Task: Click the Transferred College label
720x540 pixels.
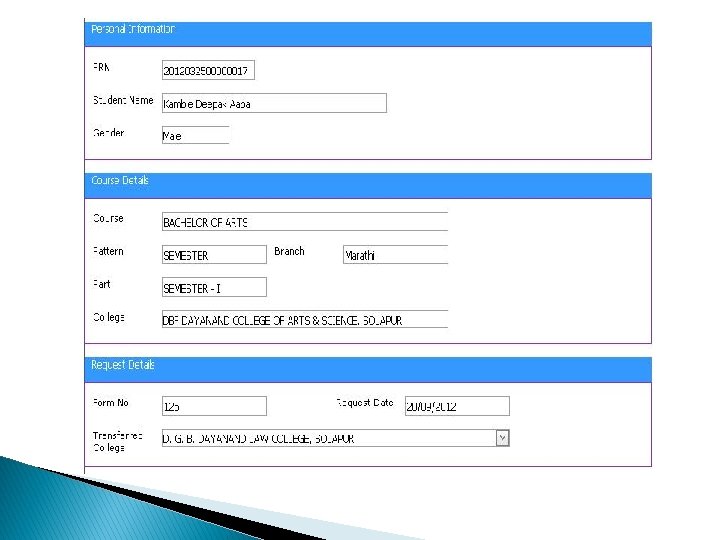Action: 118,441
